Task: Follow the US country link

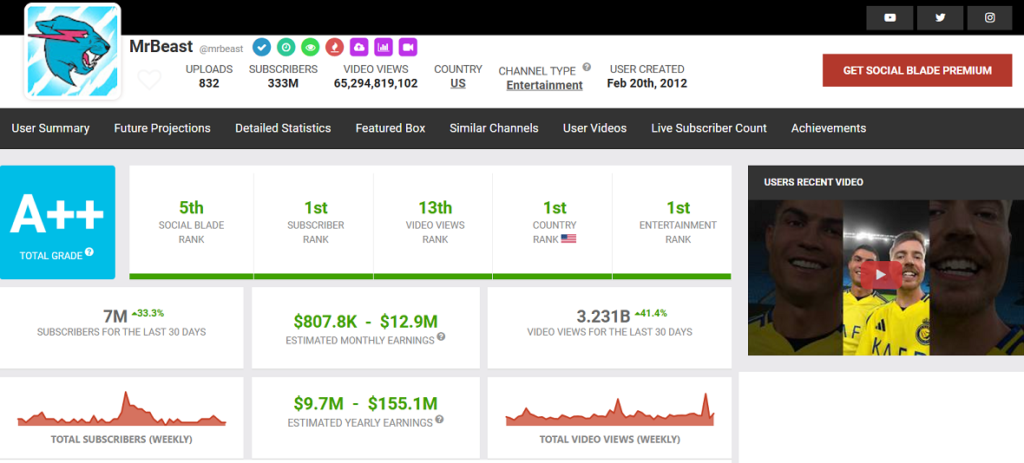Action: click(458, 84)
